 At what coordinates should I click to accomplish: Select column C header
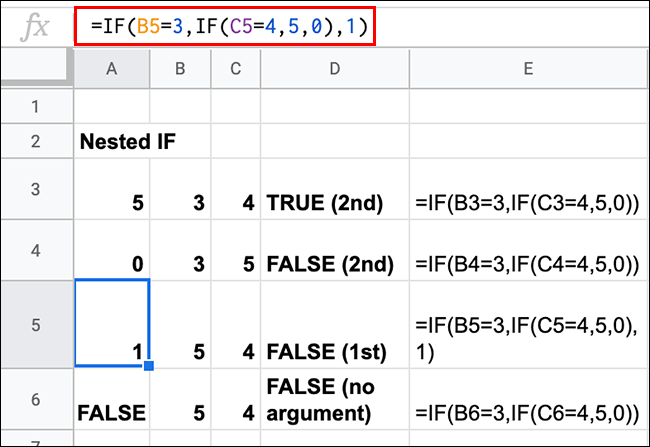pos(234,67)
